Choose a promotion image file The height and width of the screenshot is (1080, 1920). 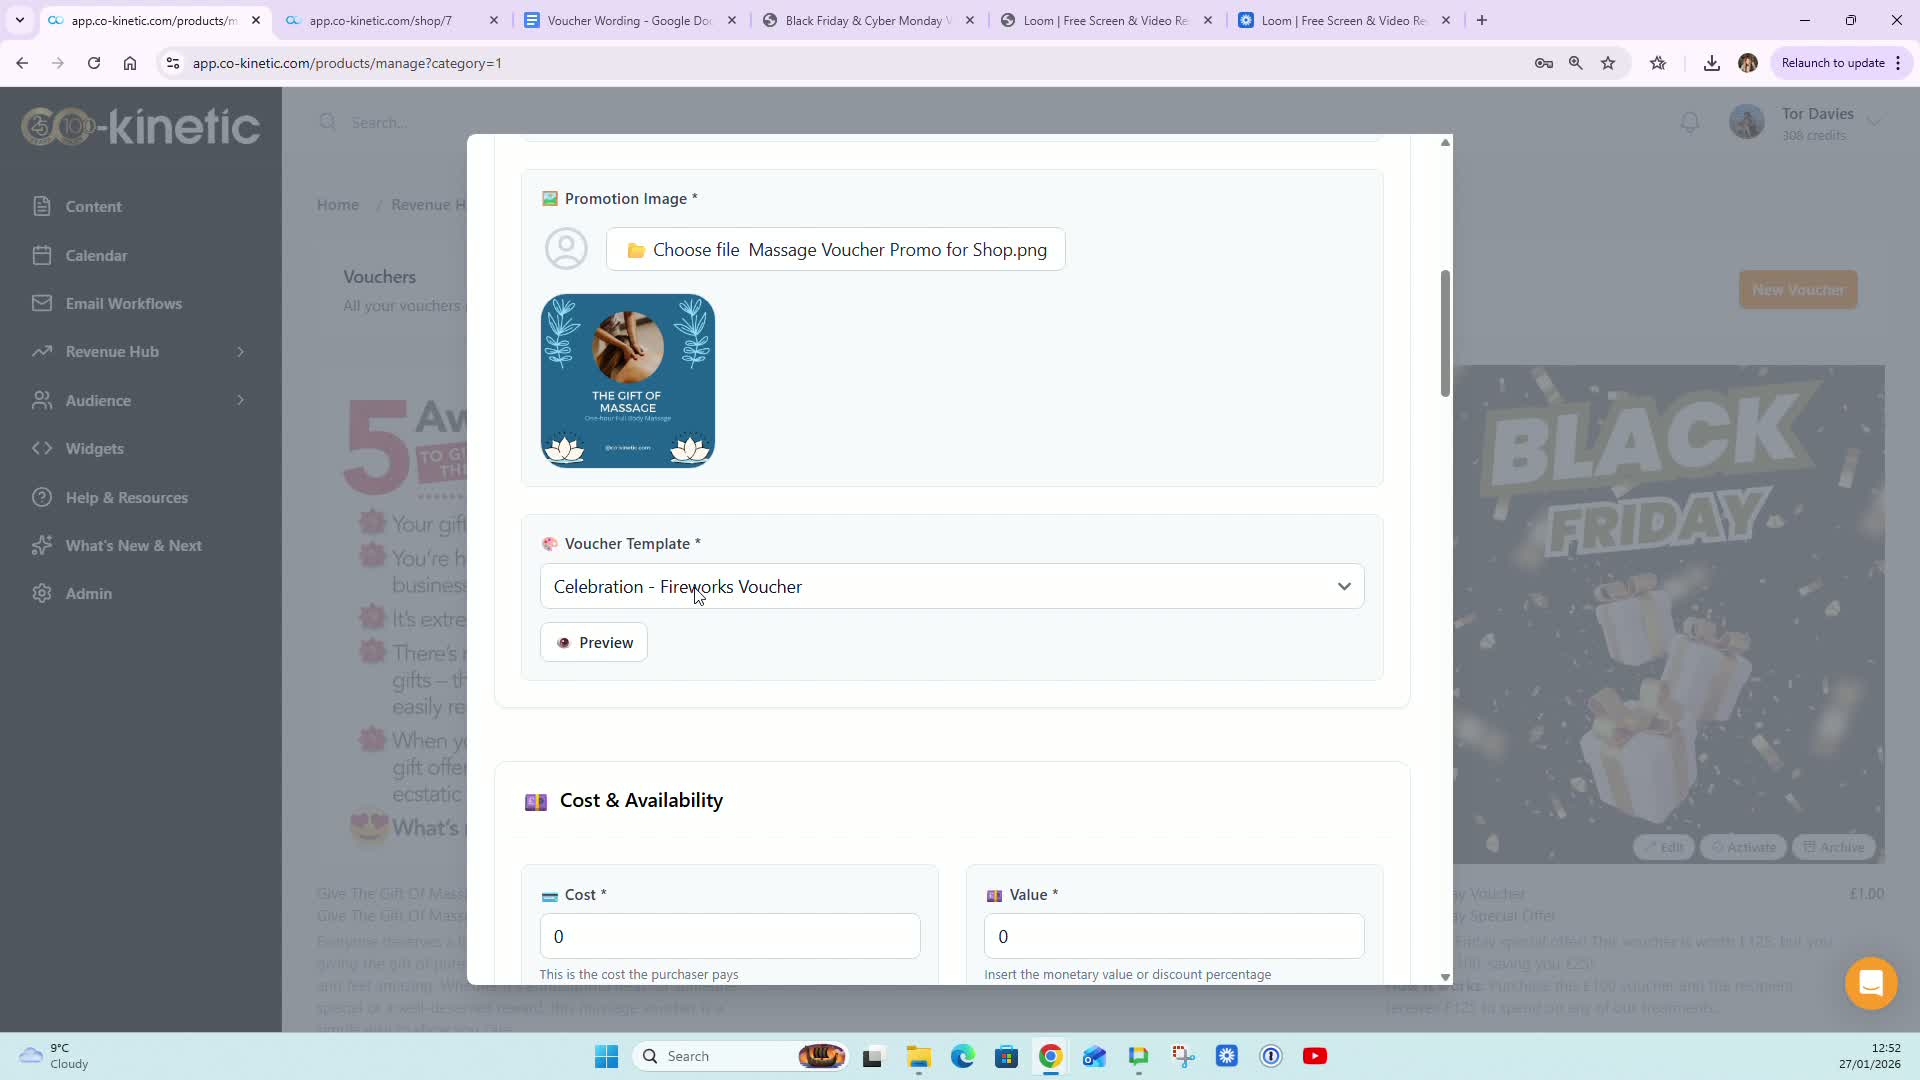[836, 250]
